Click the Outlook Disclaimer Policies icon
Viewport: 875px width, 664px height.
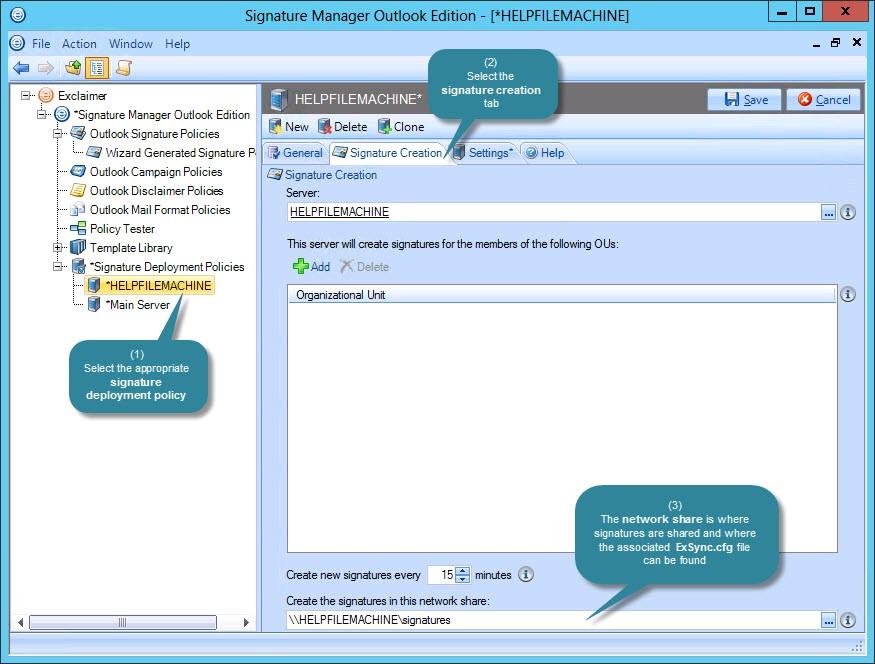[78, 190]
